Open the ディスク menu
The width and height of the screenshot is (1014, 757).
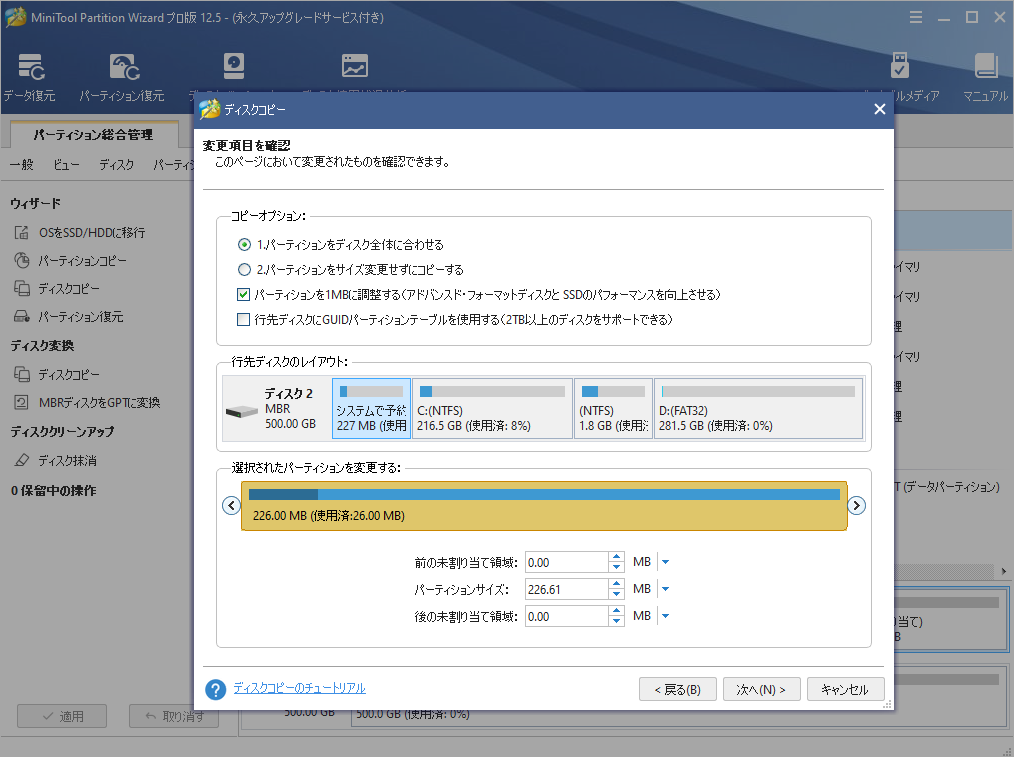coord(116,165)
